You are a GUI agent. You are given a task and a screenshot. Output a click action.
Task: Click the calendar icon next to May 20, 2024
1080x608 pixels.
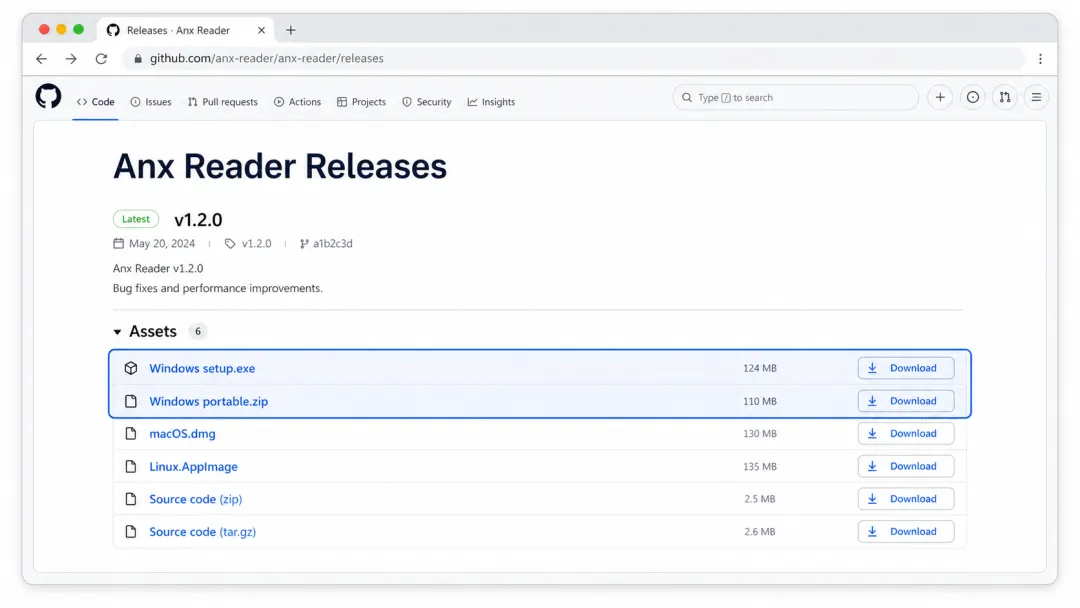pyautogui.click(x=118, y=243)
